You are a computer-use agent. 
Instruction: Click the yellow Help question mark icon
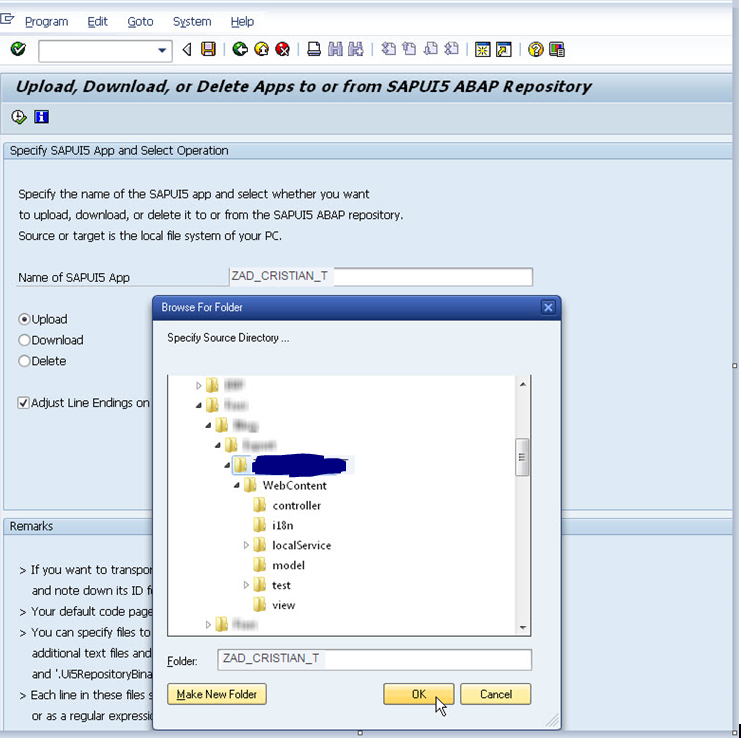(536, 49)
